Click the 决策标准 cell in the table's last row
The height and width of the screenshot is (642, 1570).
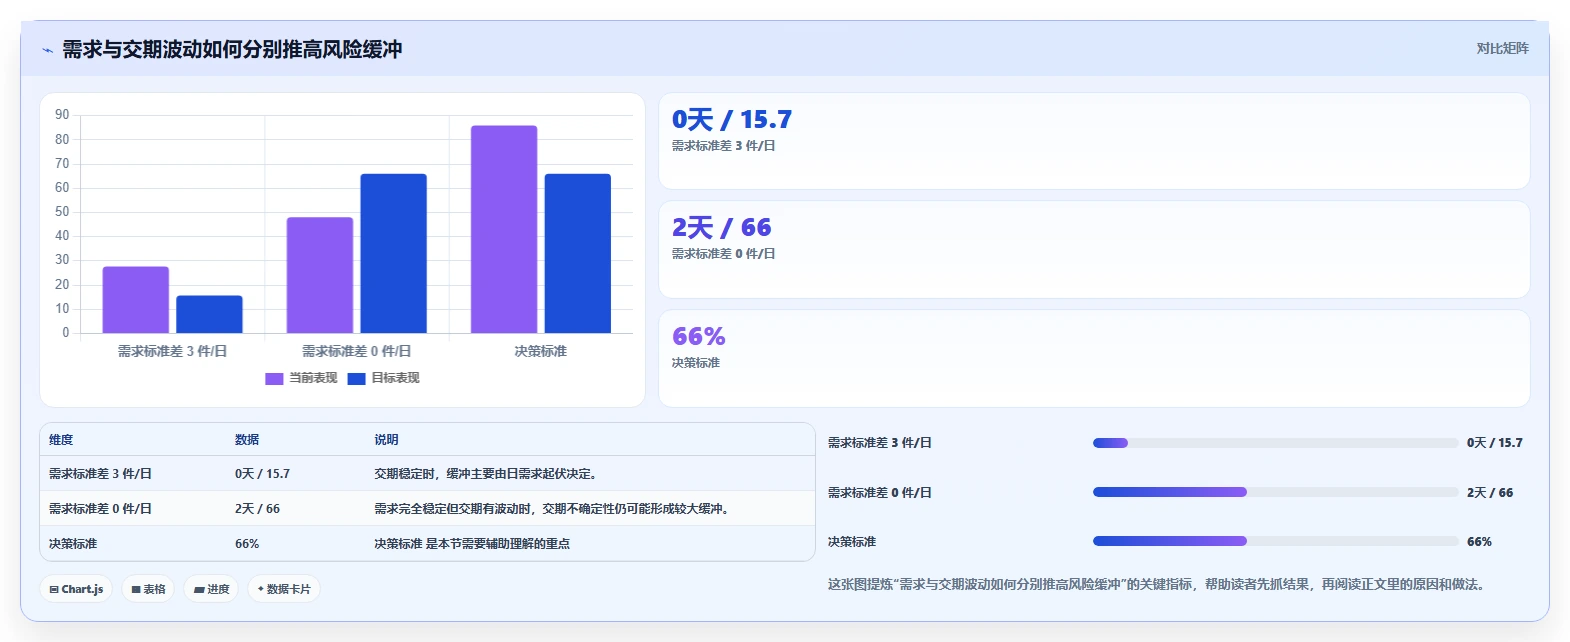[x=73, y=544]
